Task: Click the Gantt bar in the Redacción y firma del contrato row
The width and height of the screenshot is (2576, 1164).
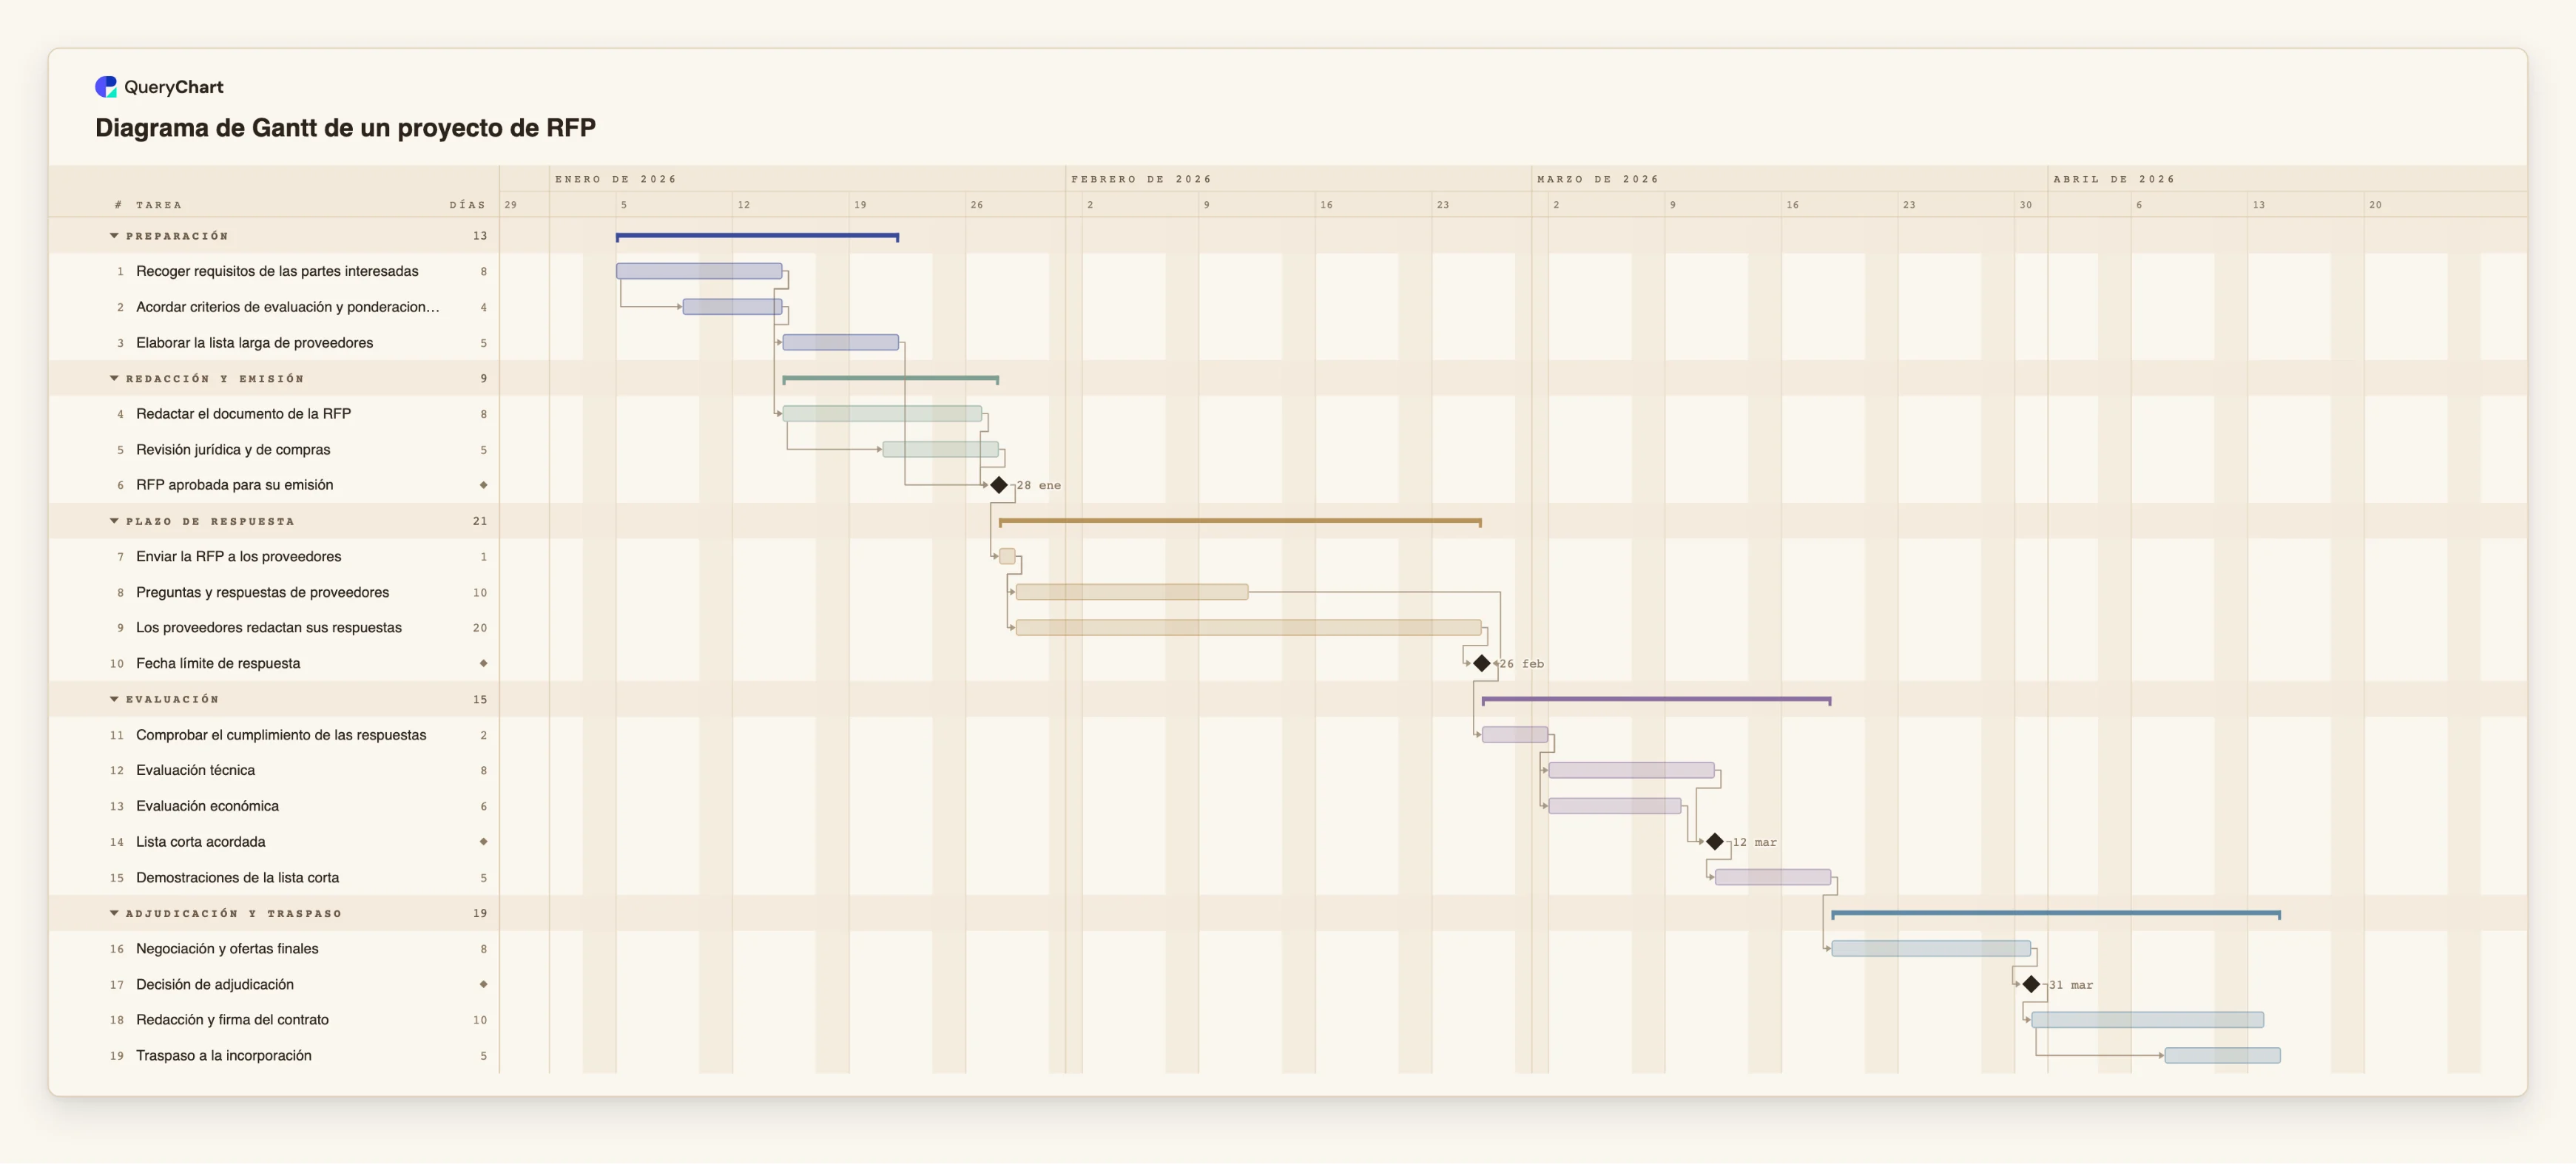Action: 2147,1020
